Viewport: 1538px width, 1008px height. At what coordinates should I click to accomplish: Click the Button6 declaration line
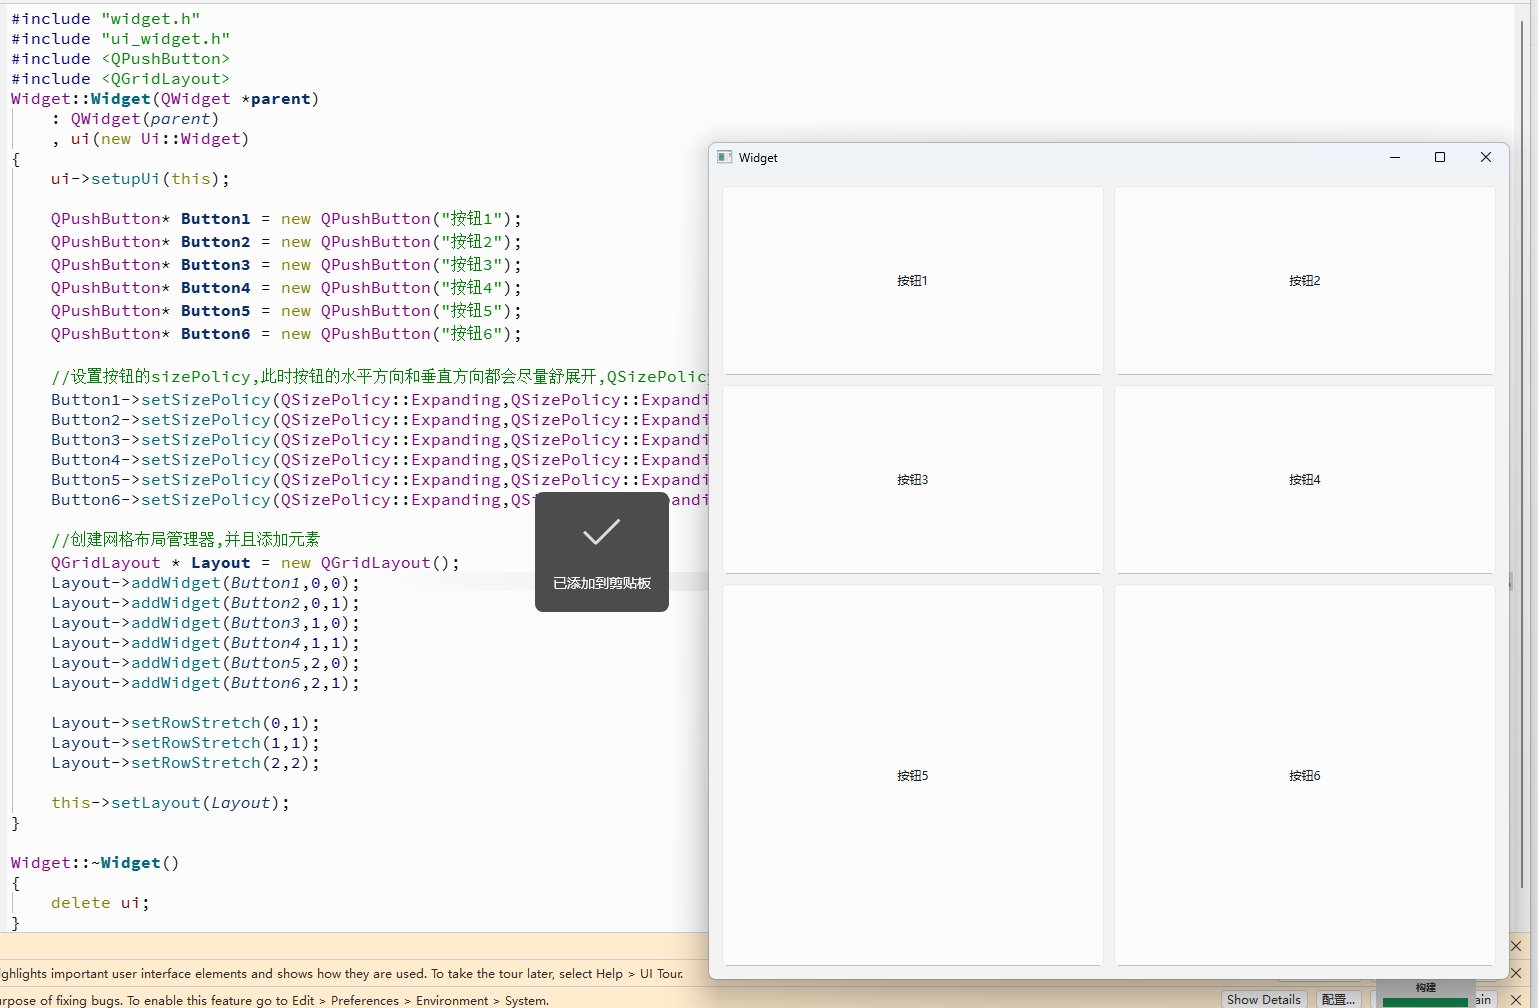[286, 333]
